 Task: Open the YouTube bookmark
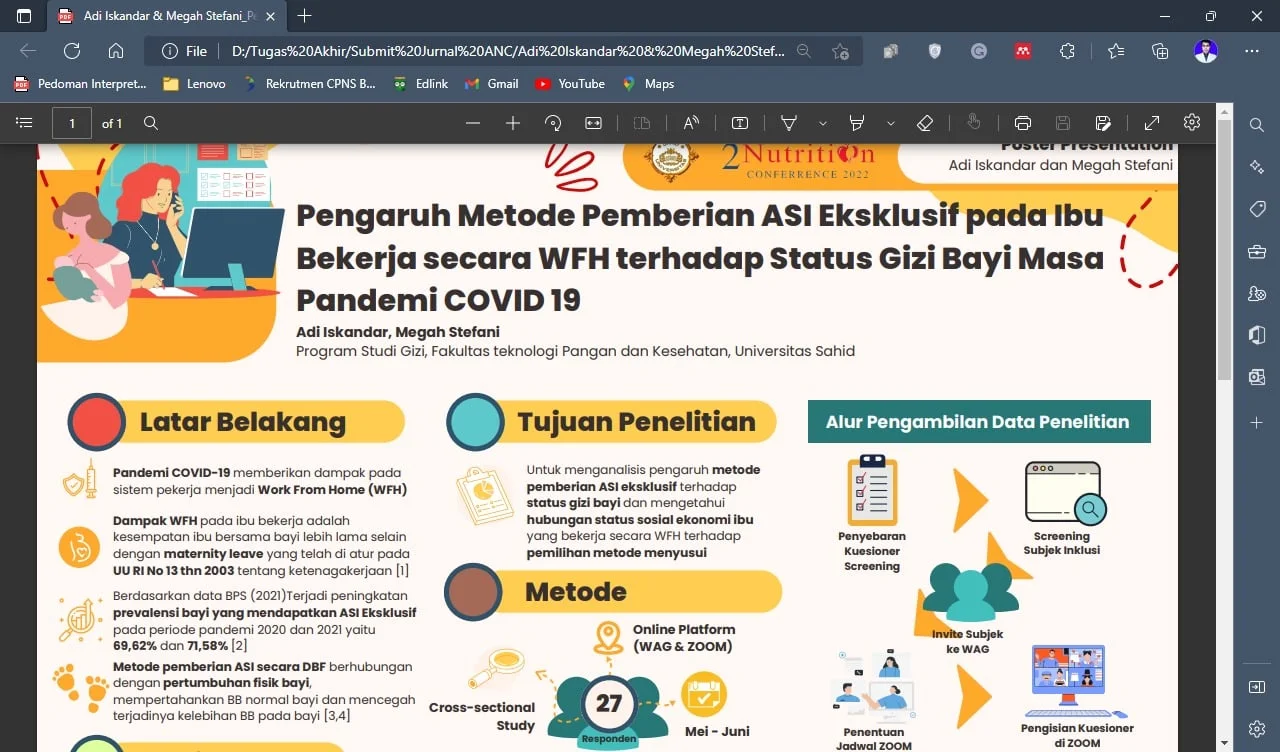(569, 84)
